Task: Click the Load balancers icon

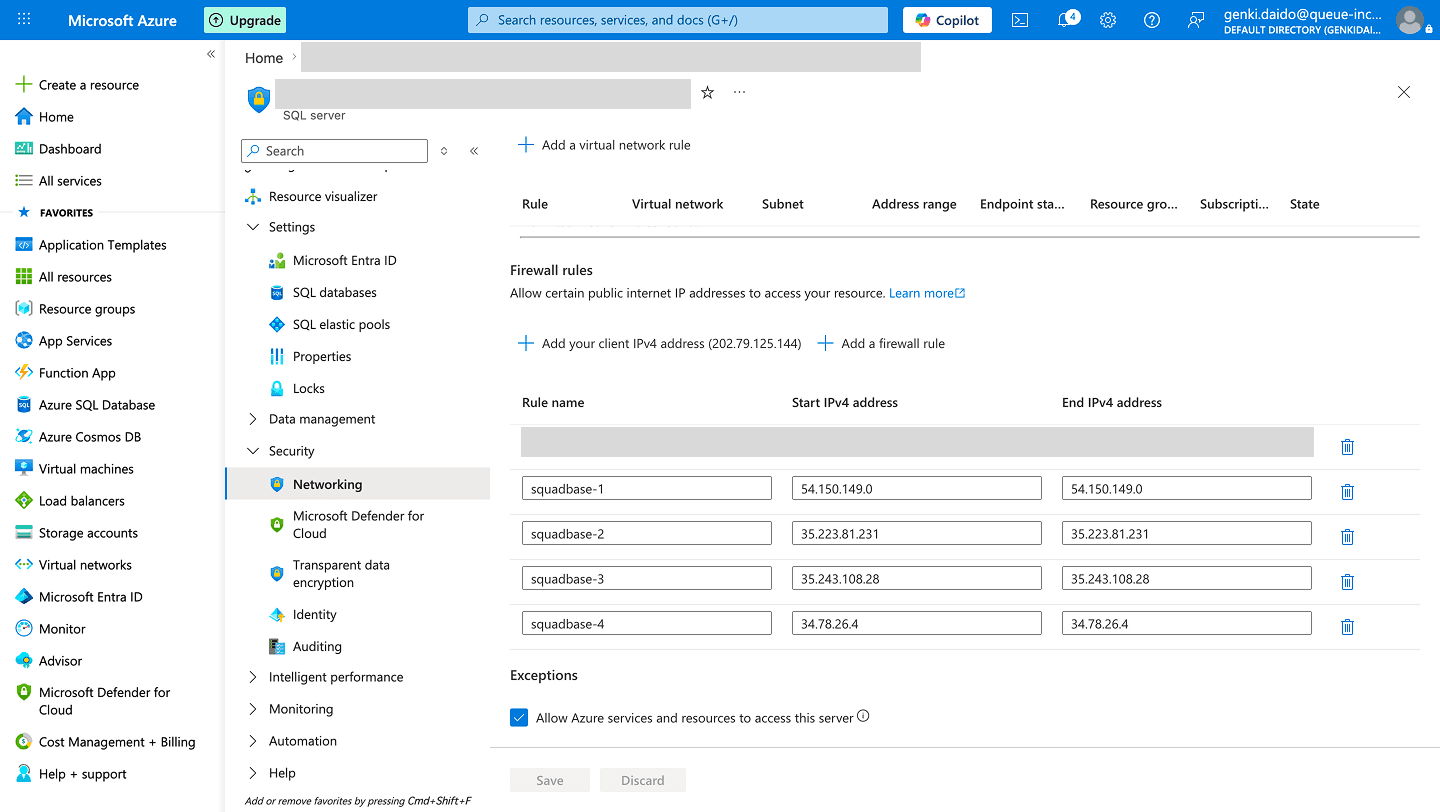Action: tap(24, 501)
